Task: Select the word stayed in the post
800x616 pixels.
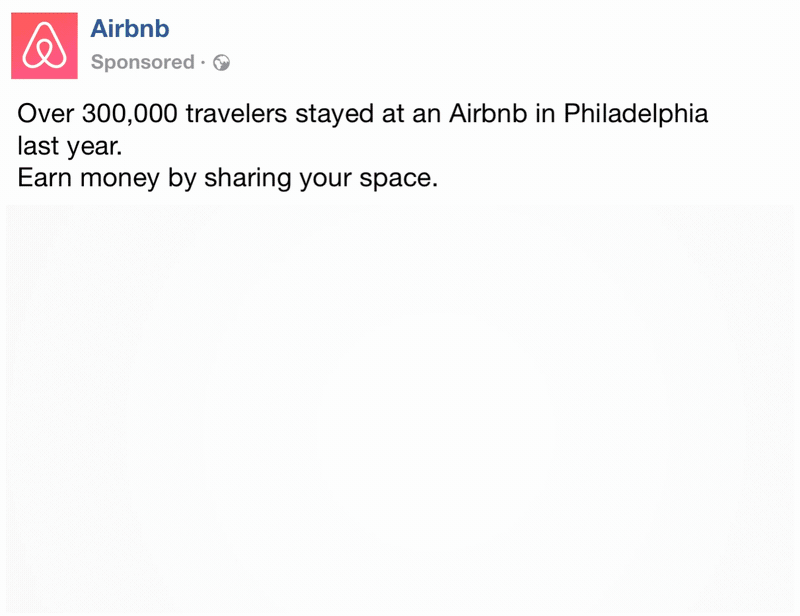Action: pyautogui.click(x=335, y=114)
